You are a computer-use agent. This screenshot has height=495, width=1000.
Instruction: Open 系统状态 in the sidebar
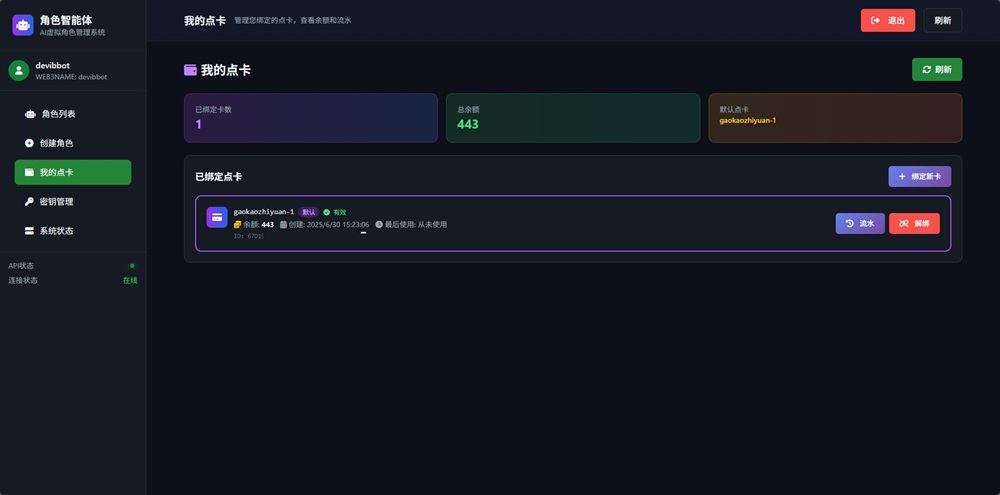[x=73, y=231]
